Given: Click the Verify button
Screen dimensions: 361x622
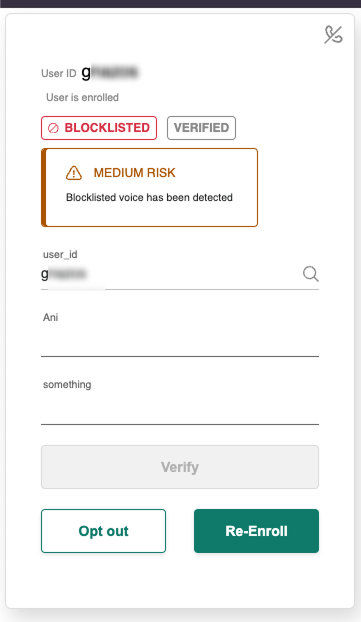Looking at the screenshot, I should point(180,467).
